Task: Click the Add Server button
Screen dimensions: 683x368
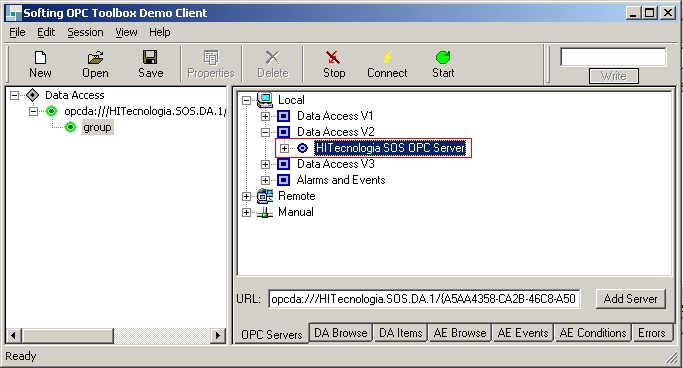Action: [x=630, y=299]
